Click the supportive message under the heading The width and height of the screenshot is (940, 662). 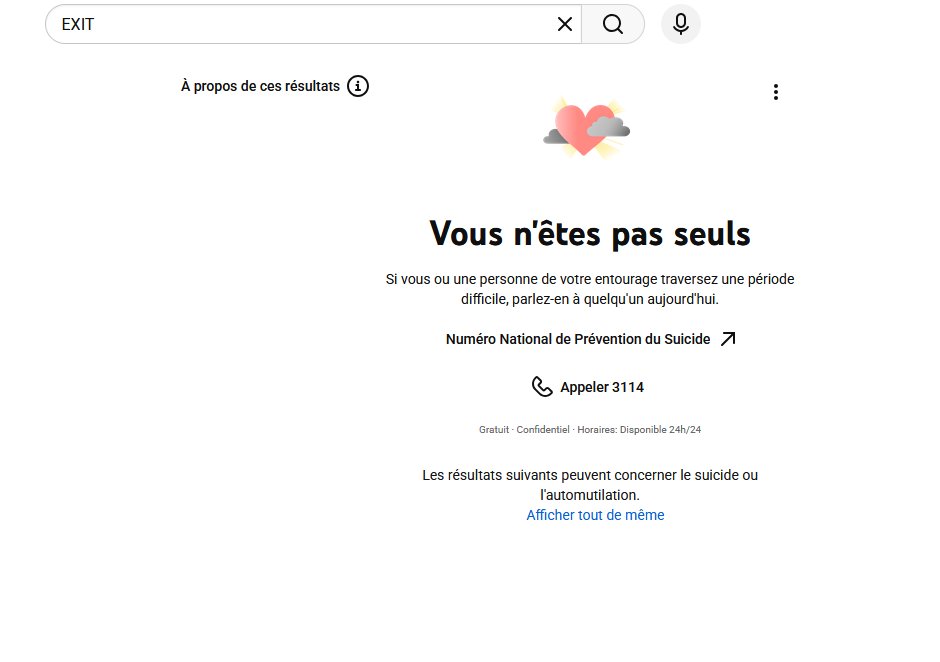click(590, 289)
